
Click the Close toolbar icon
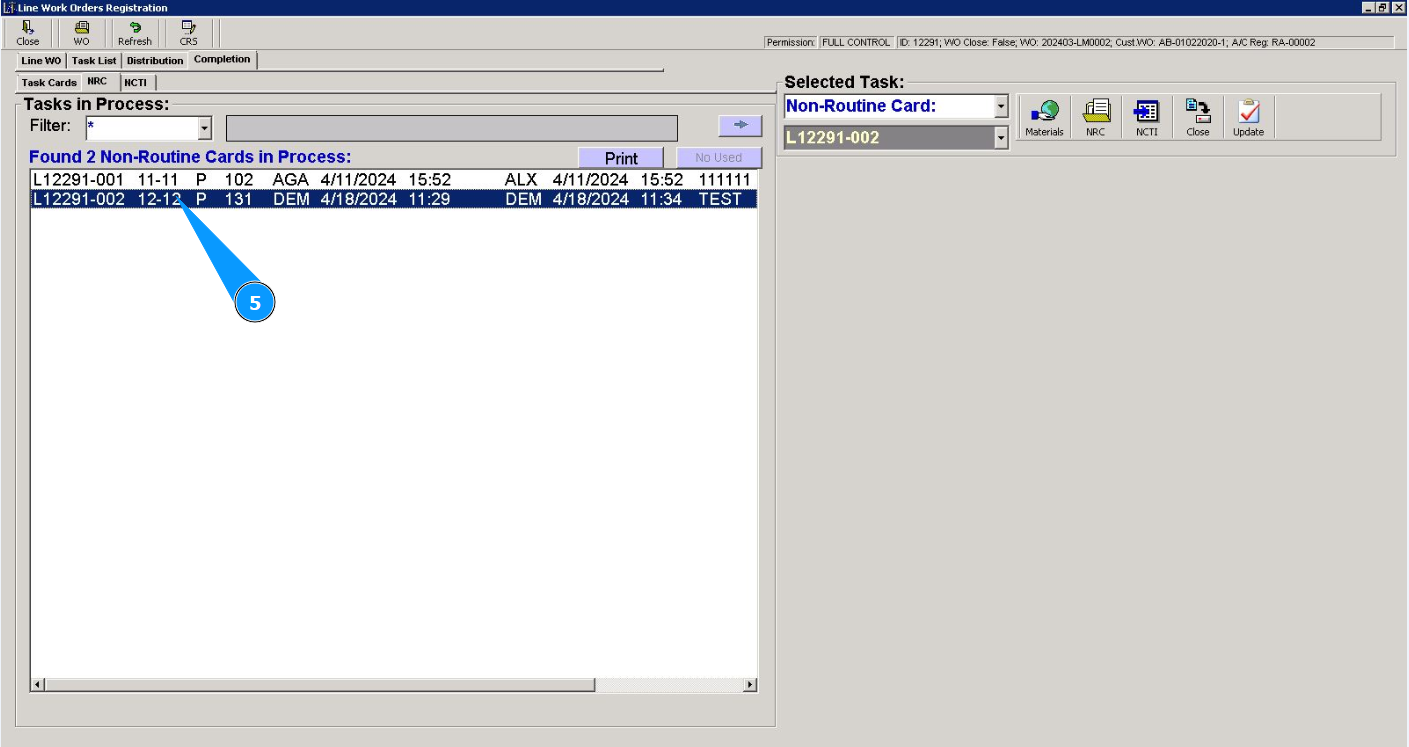pyautogui.click(x=28, y=33)
